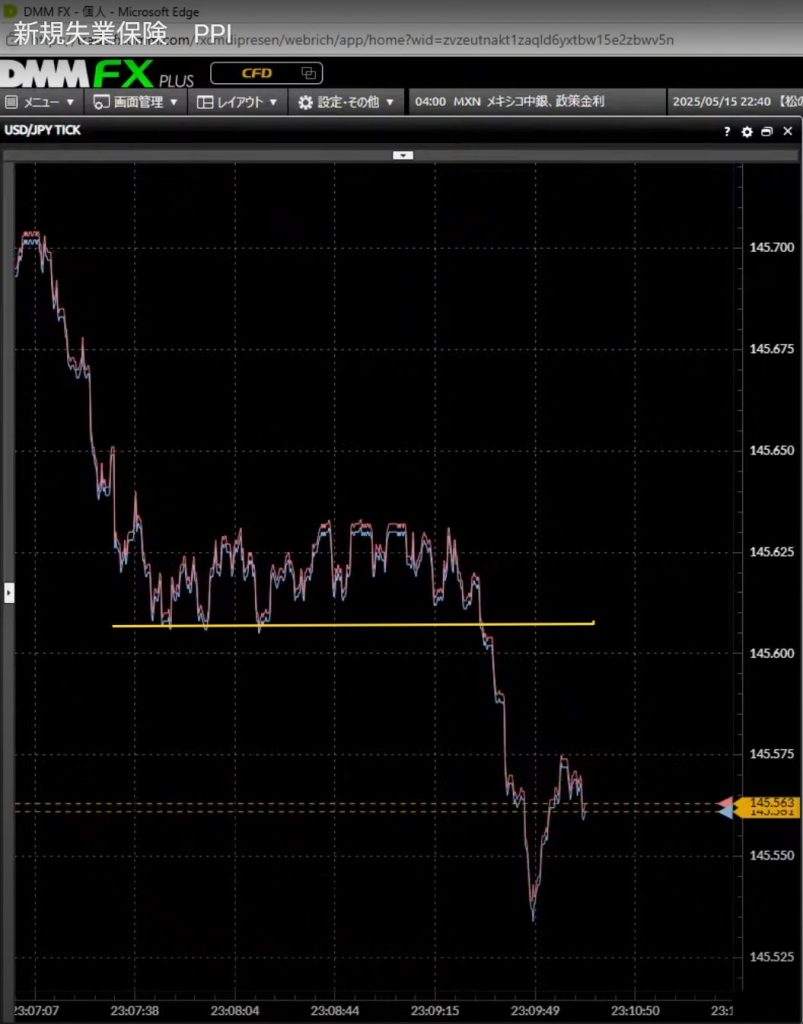
Task: Click the blue bid price marker arrow
Action: coord(725,813)
